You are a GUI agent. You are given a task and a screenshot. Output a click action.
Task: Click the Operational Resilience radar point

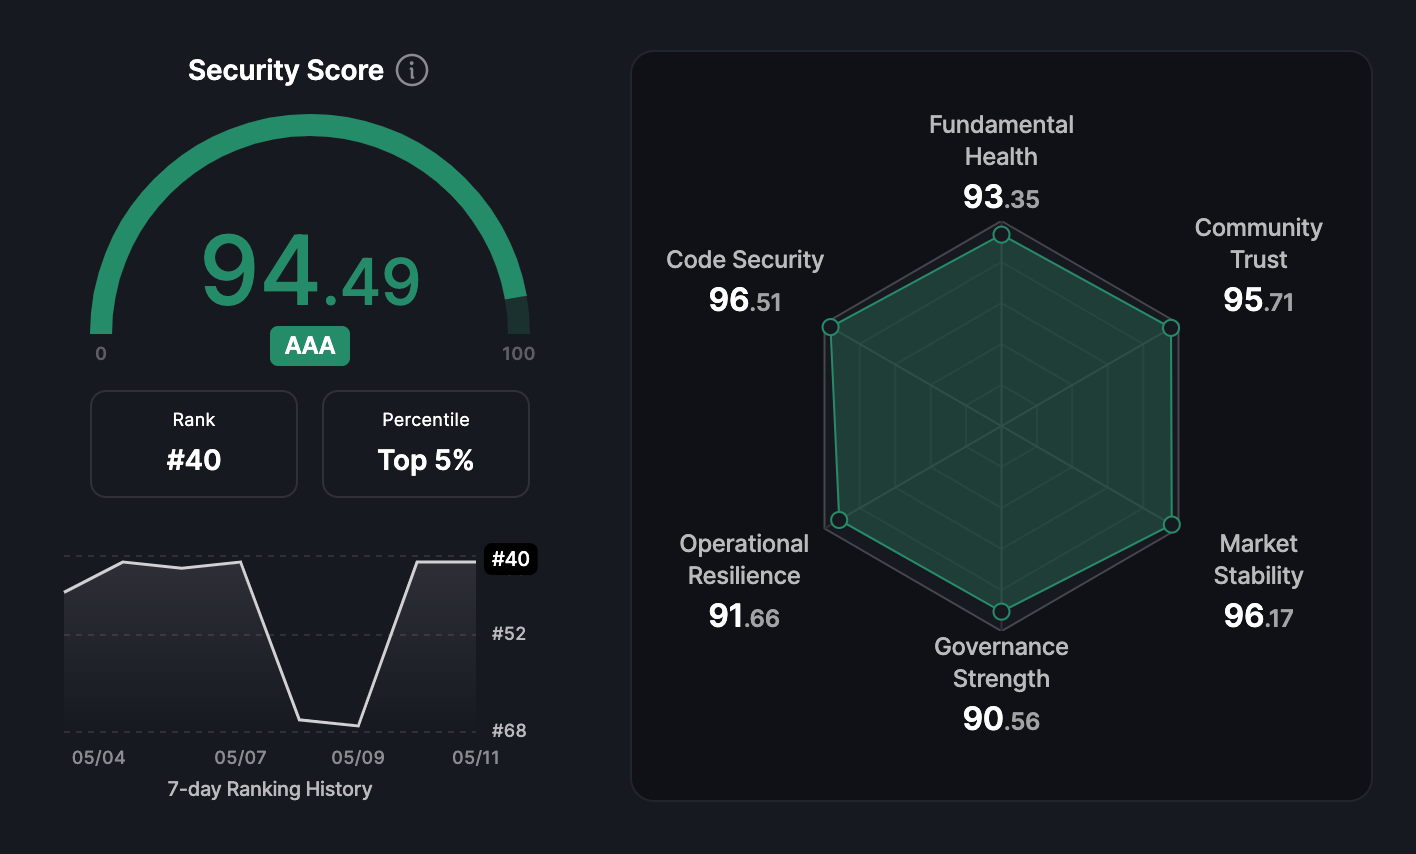(x=839, y=520)
